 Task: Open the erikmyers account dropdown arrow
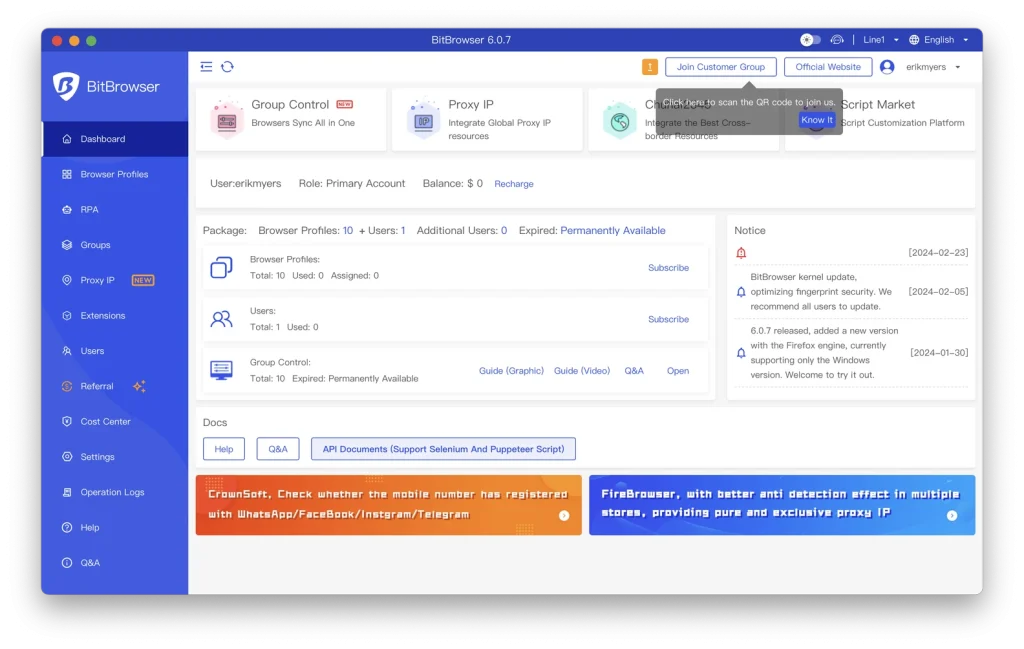pos(958,67)
